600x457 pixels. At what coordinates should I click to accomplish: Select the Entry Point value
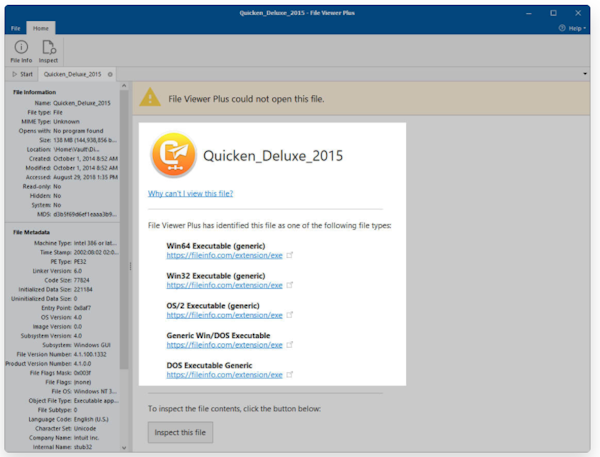point(82,308)
